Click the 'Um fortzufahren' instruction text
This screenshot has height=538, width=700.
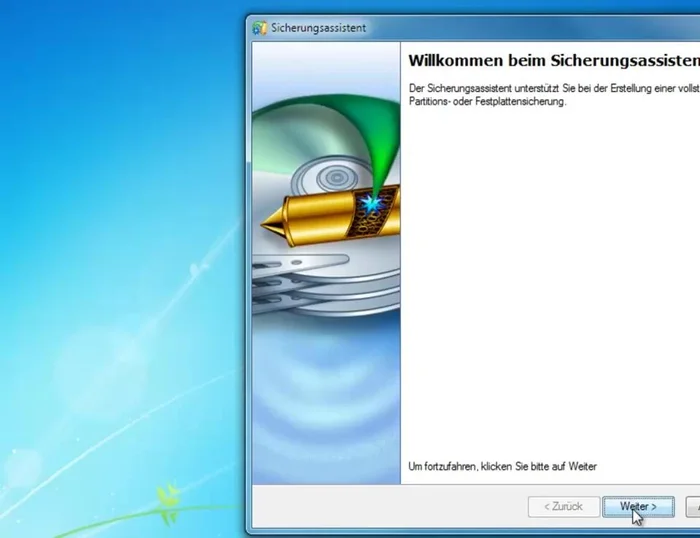click(503, 467)
